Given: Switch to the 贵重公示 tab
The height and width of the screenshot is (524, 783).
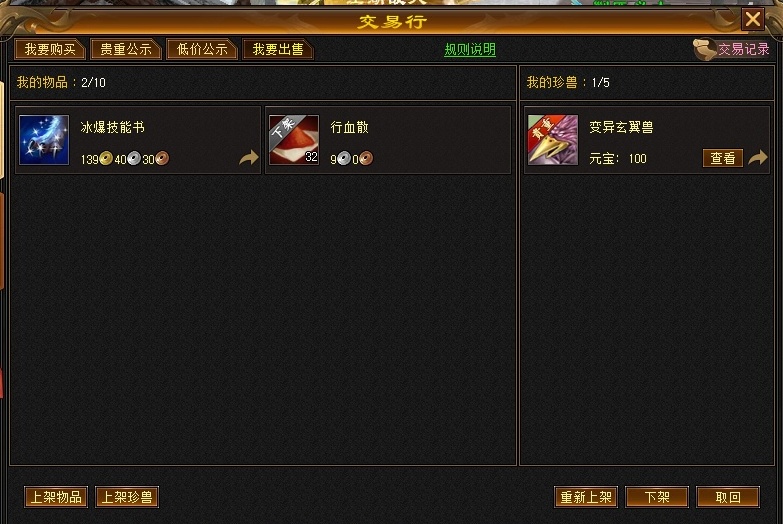Looking at the screenshot, I should coord(126,49).
